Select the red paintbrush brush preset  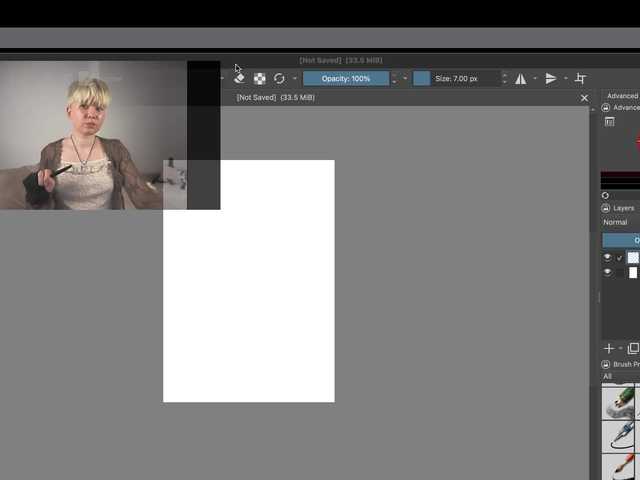618,467
